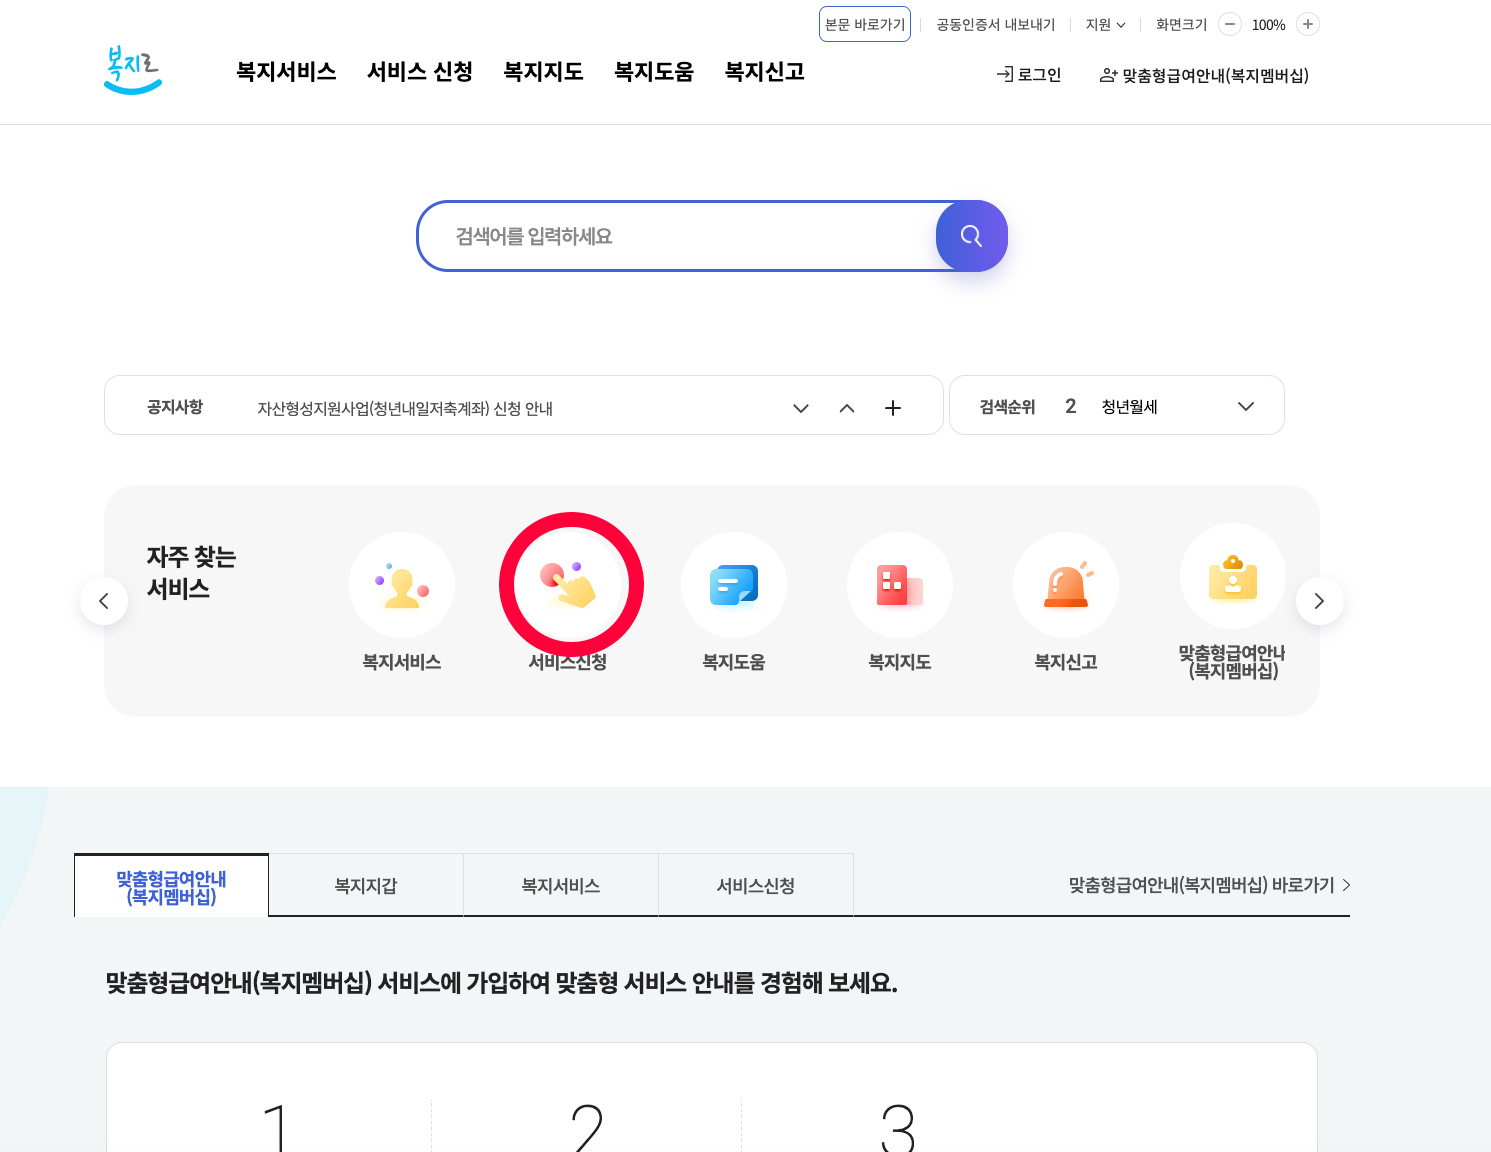Image resolution: width=1491 pixels, height=1152 pixels.
Task: Click the search magnifier button
Action: 971,236
